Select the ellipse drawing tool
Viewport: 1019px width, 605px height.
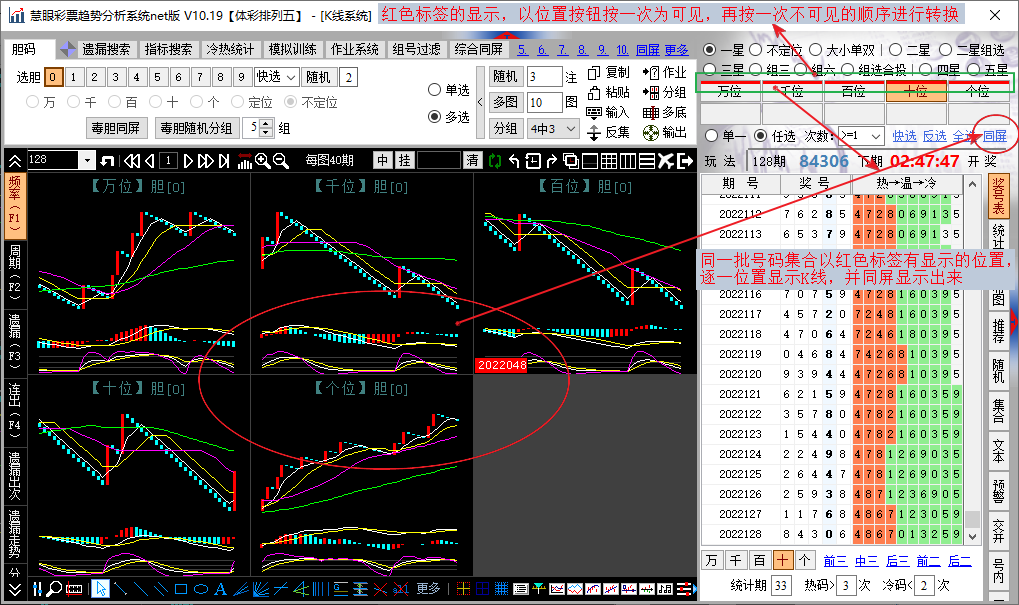[x=200, y=589]
